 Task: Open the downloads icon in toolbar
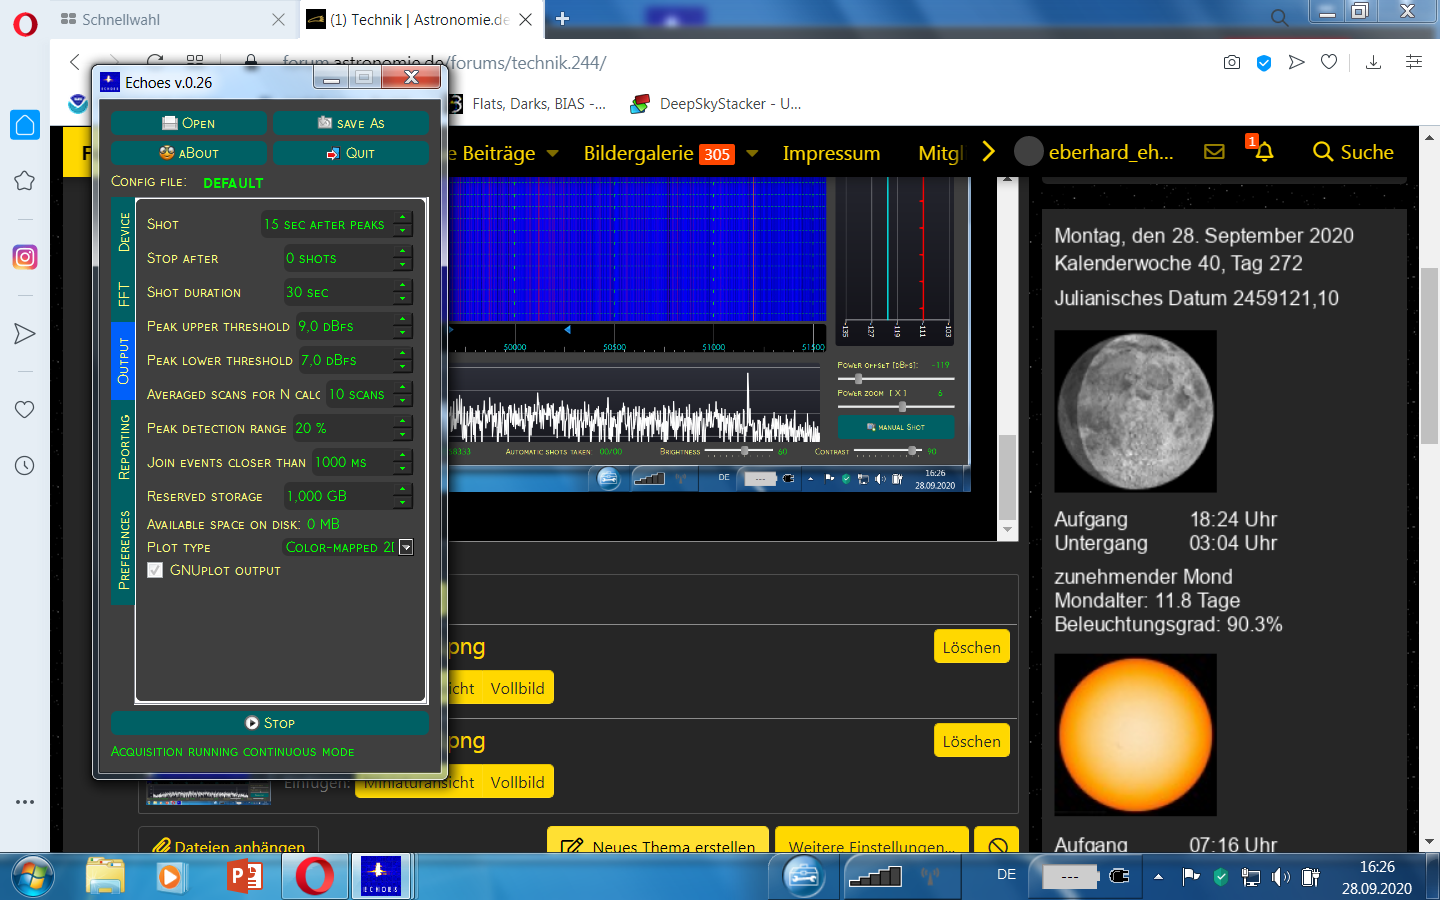click(1374, 62)
